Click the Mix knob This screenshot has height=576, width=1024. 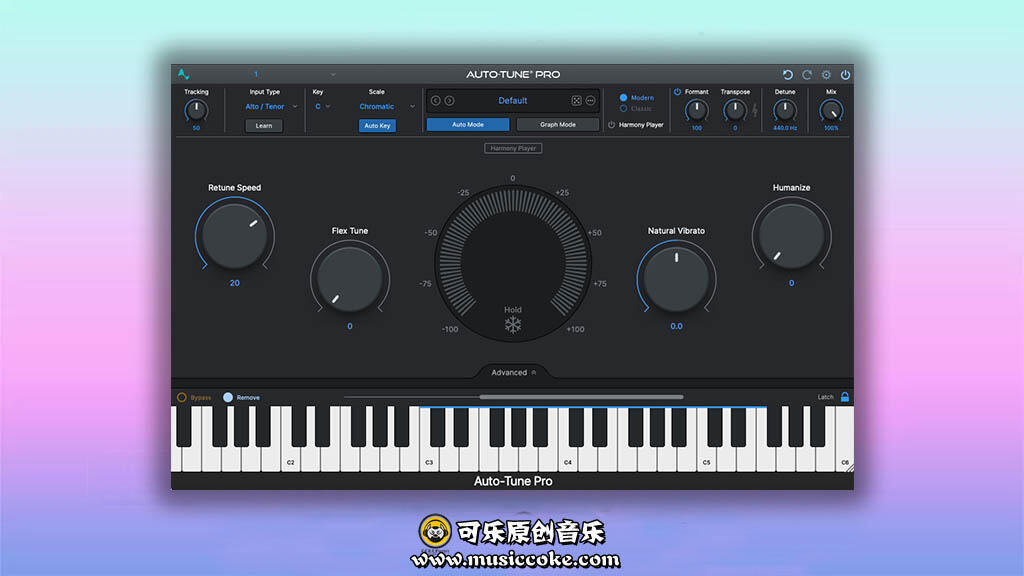(831, 110)
